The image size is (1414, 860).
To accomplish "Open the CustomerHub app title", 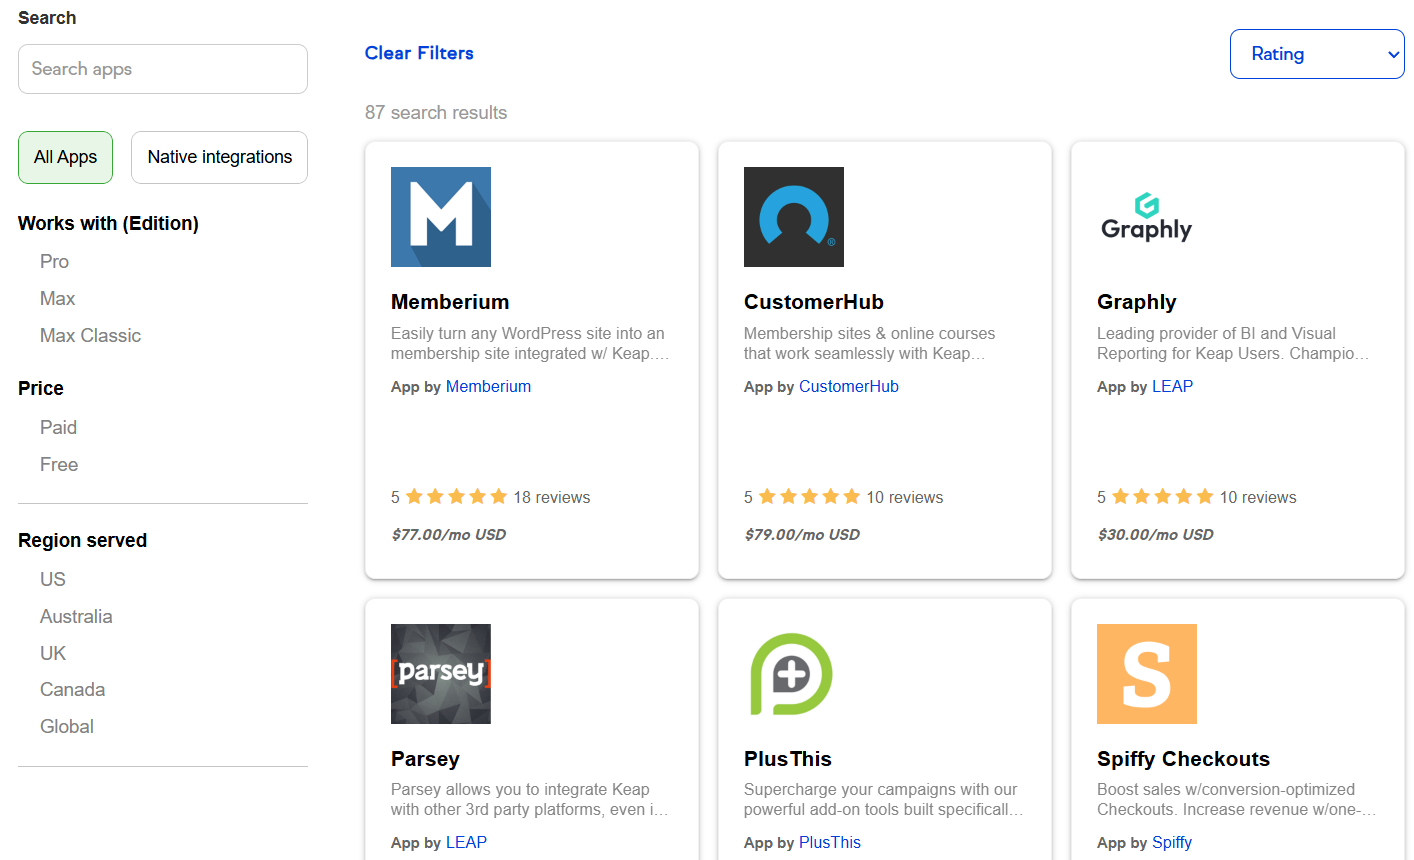I will (x=814, y=302).
